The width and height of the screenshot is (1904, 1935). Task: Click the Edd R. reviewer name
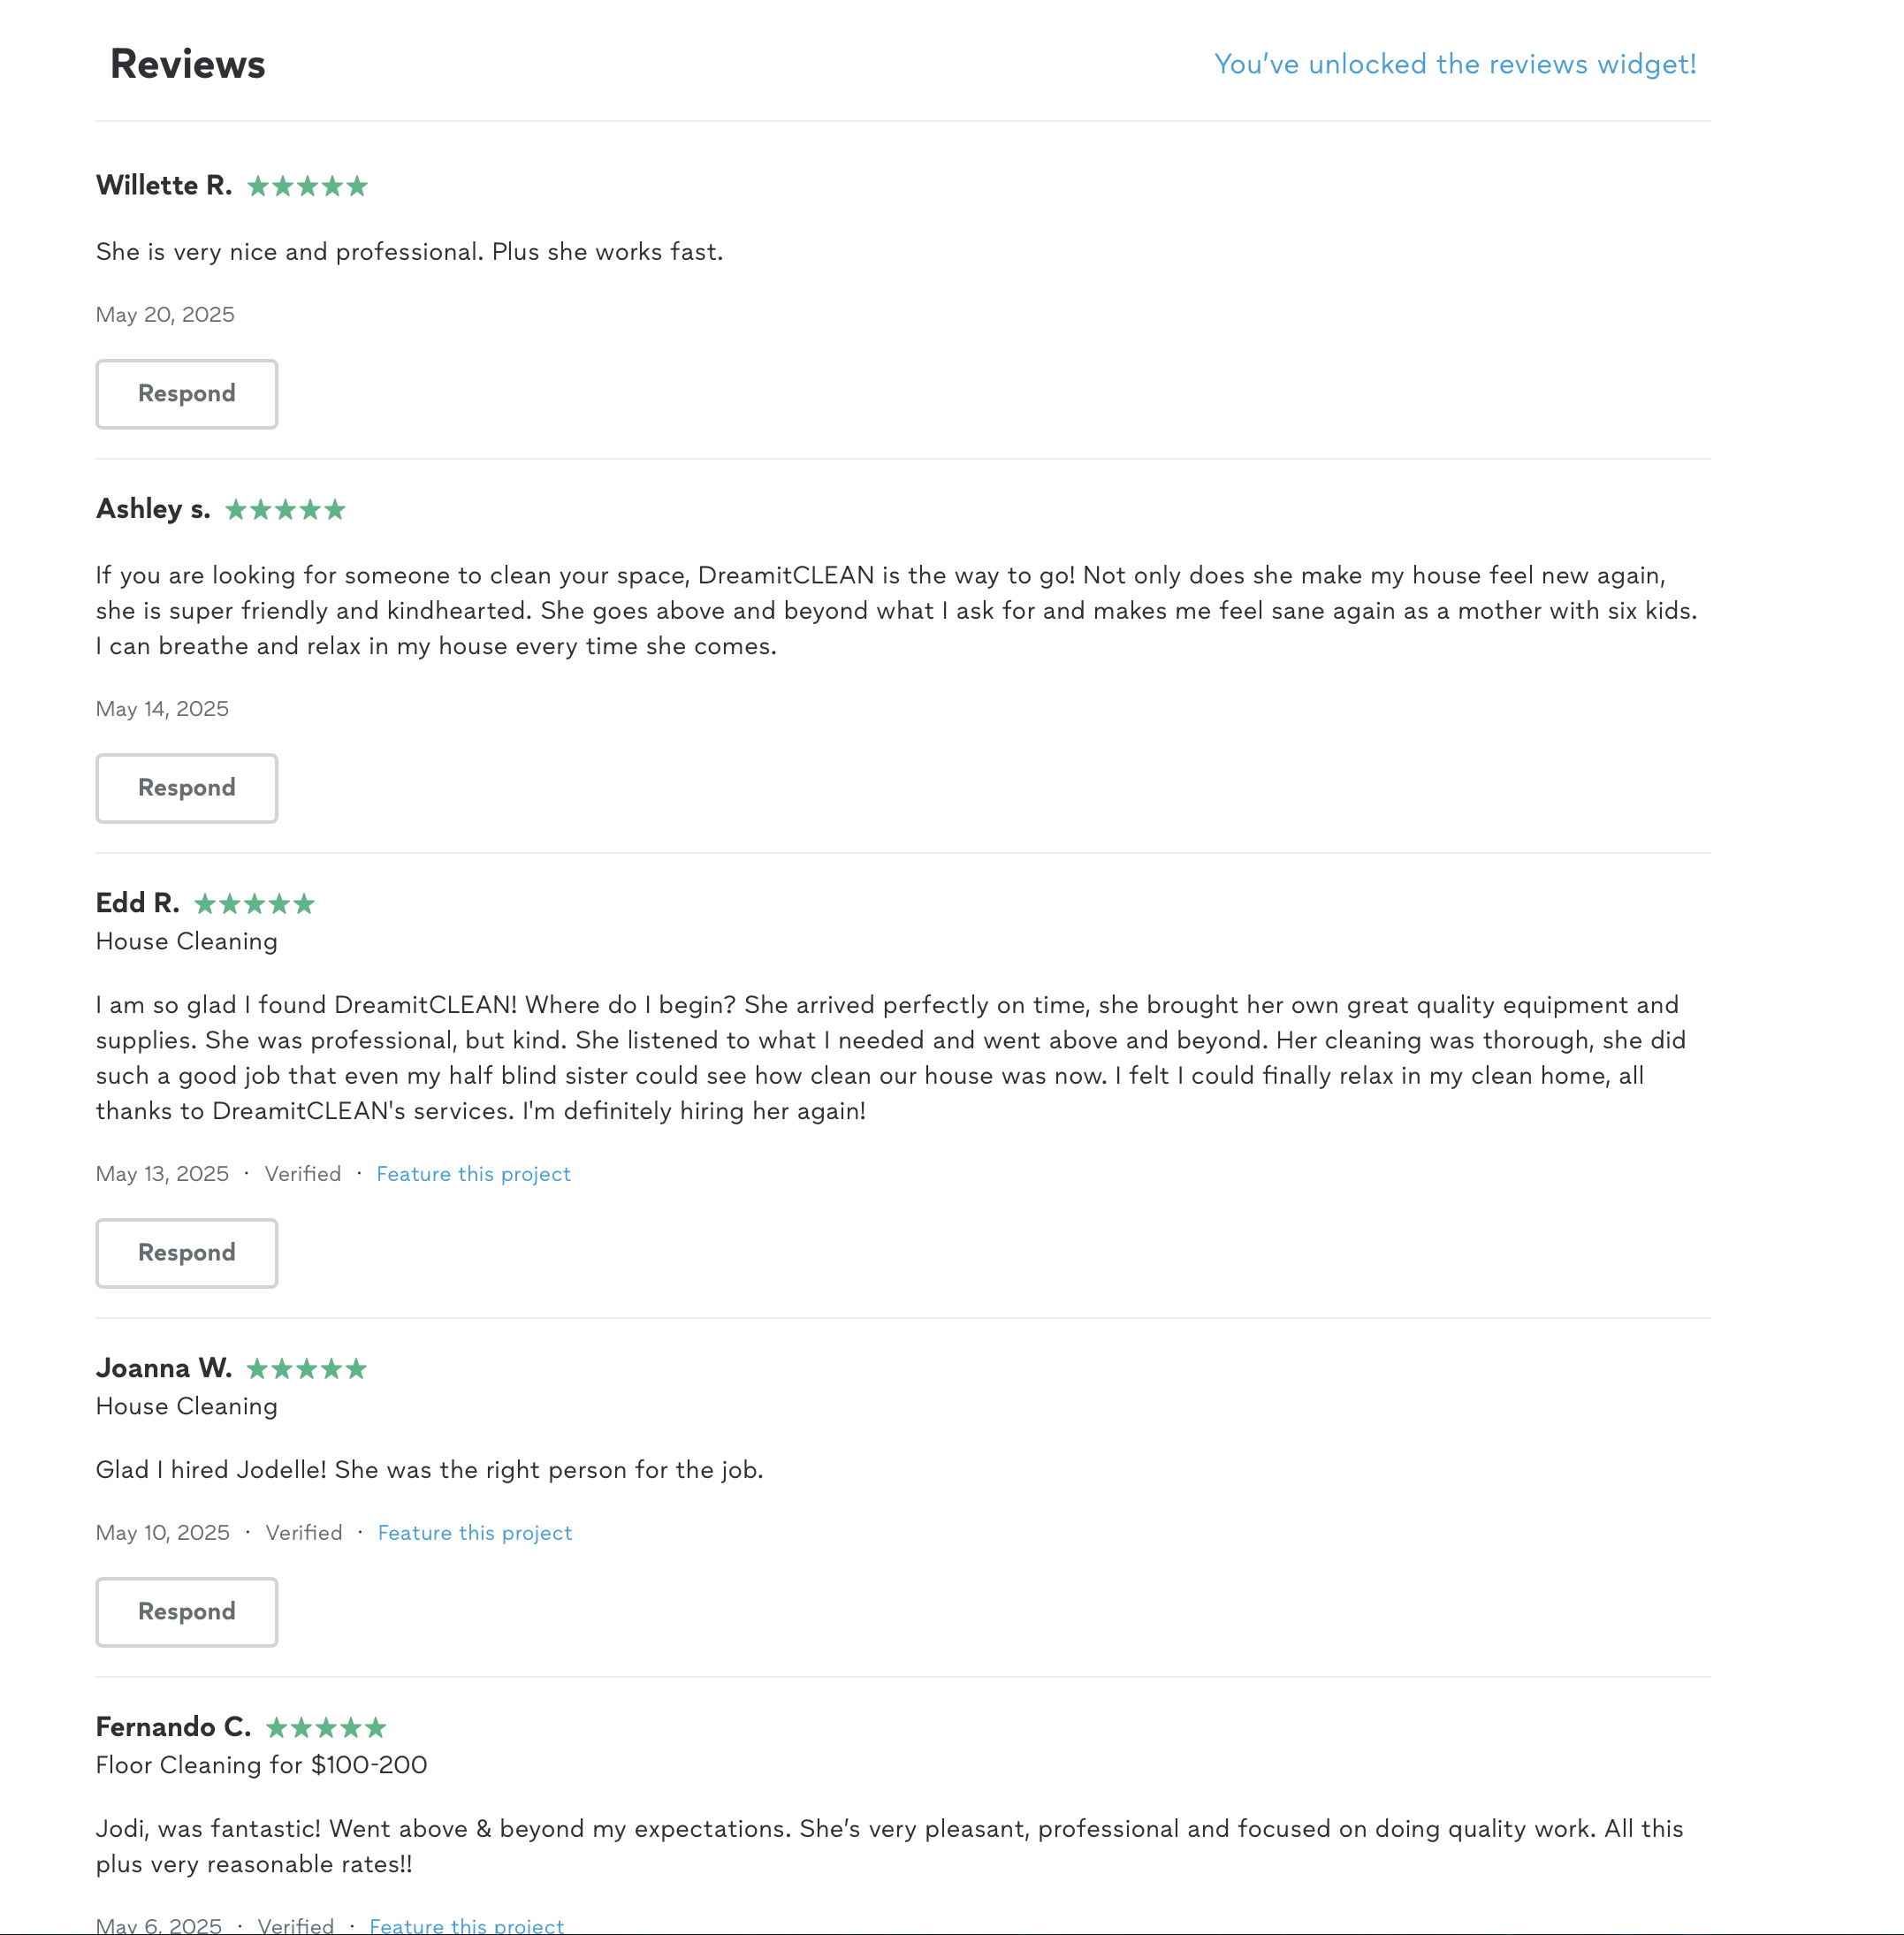[x=138, y=903]
